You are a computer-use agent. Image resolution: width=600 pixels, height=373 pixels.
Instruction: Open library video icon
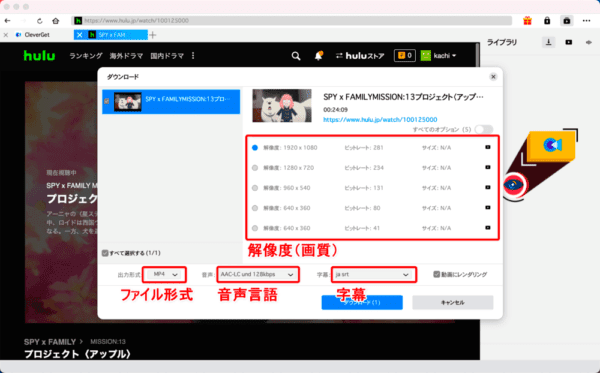(x=569, y=42)
